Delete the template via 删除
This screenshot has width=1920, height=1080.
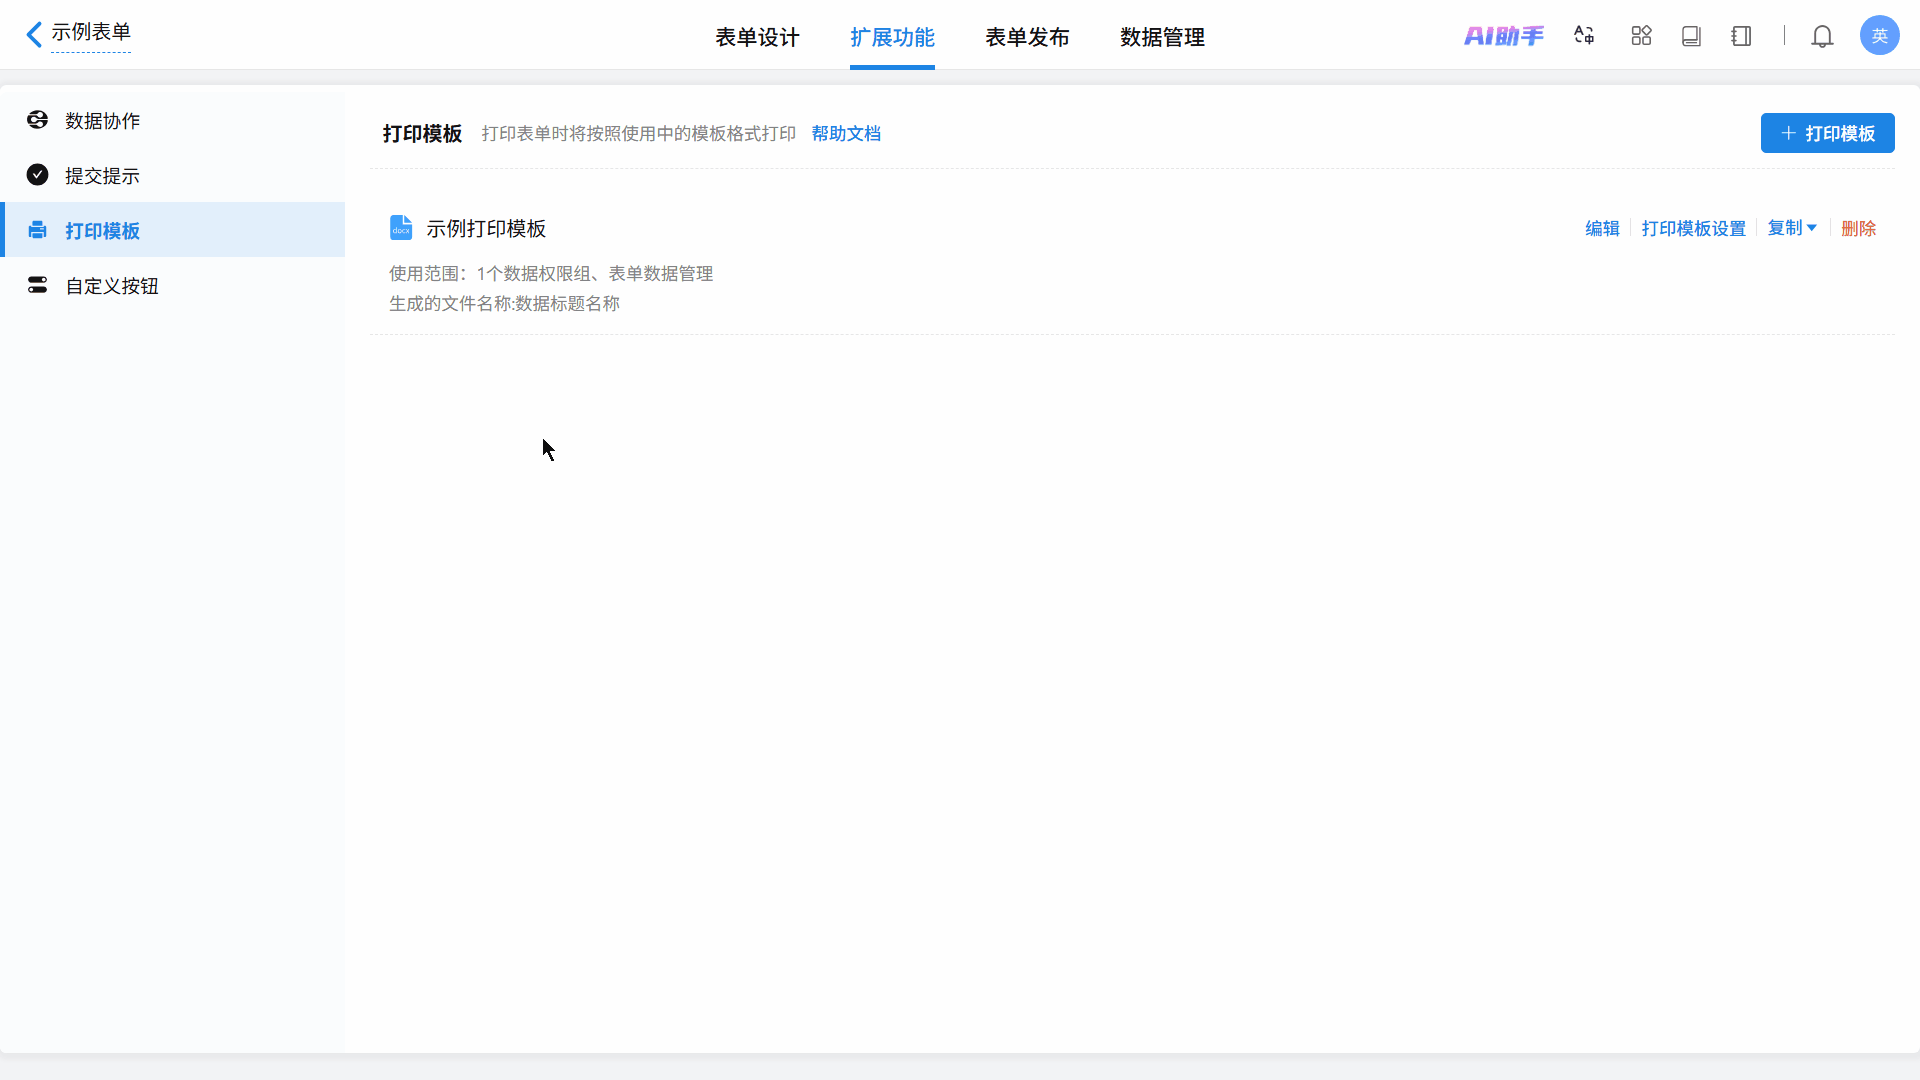pos(1858,229)
